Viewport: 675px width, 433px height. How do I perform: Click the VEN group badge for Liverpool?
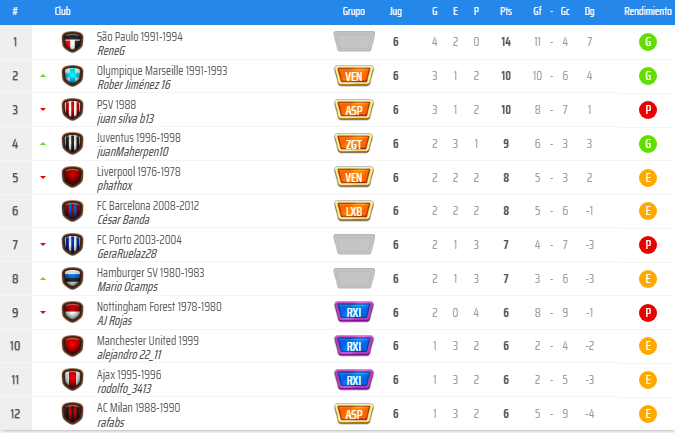tap(353, 177)
